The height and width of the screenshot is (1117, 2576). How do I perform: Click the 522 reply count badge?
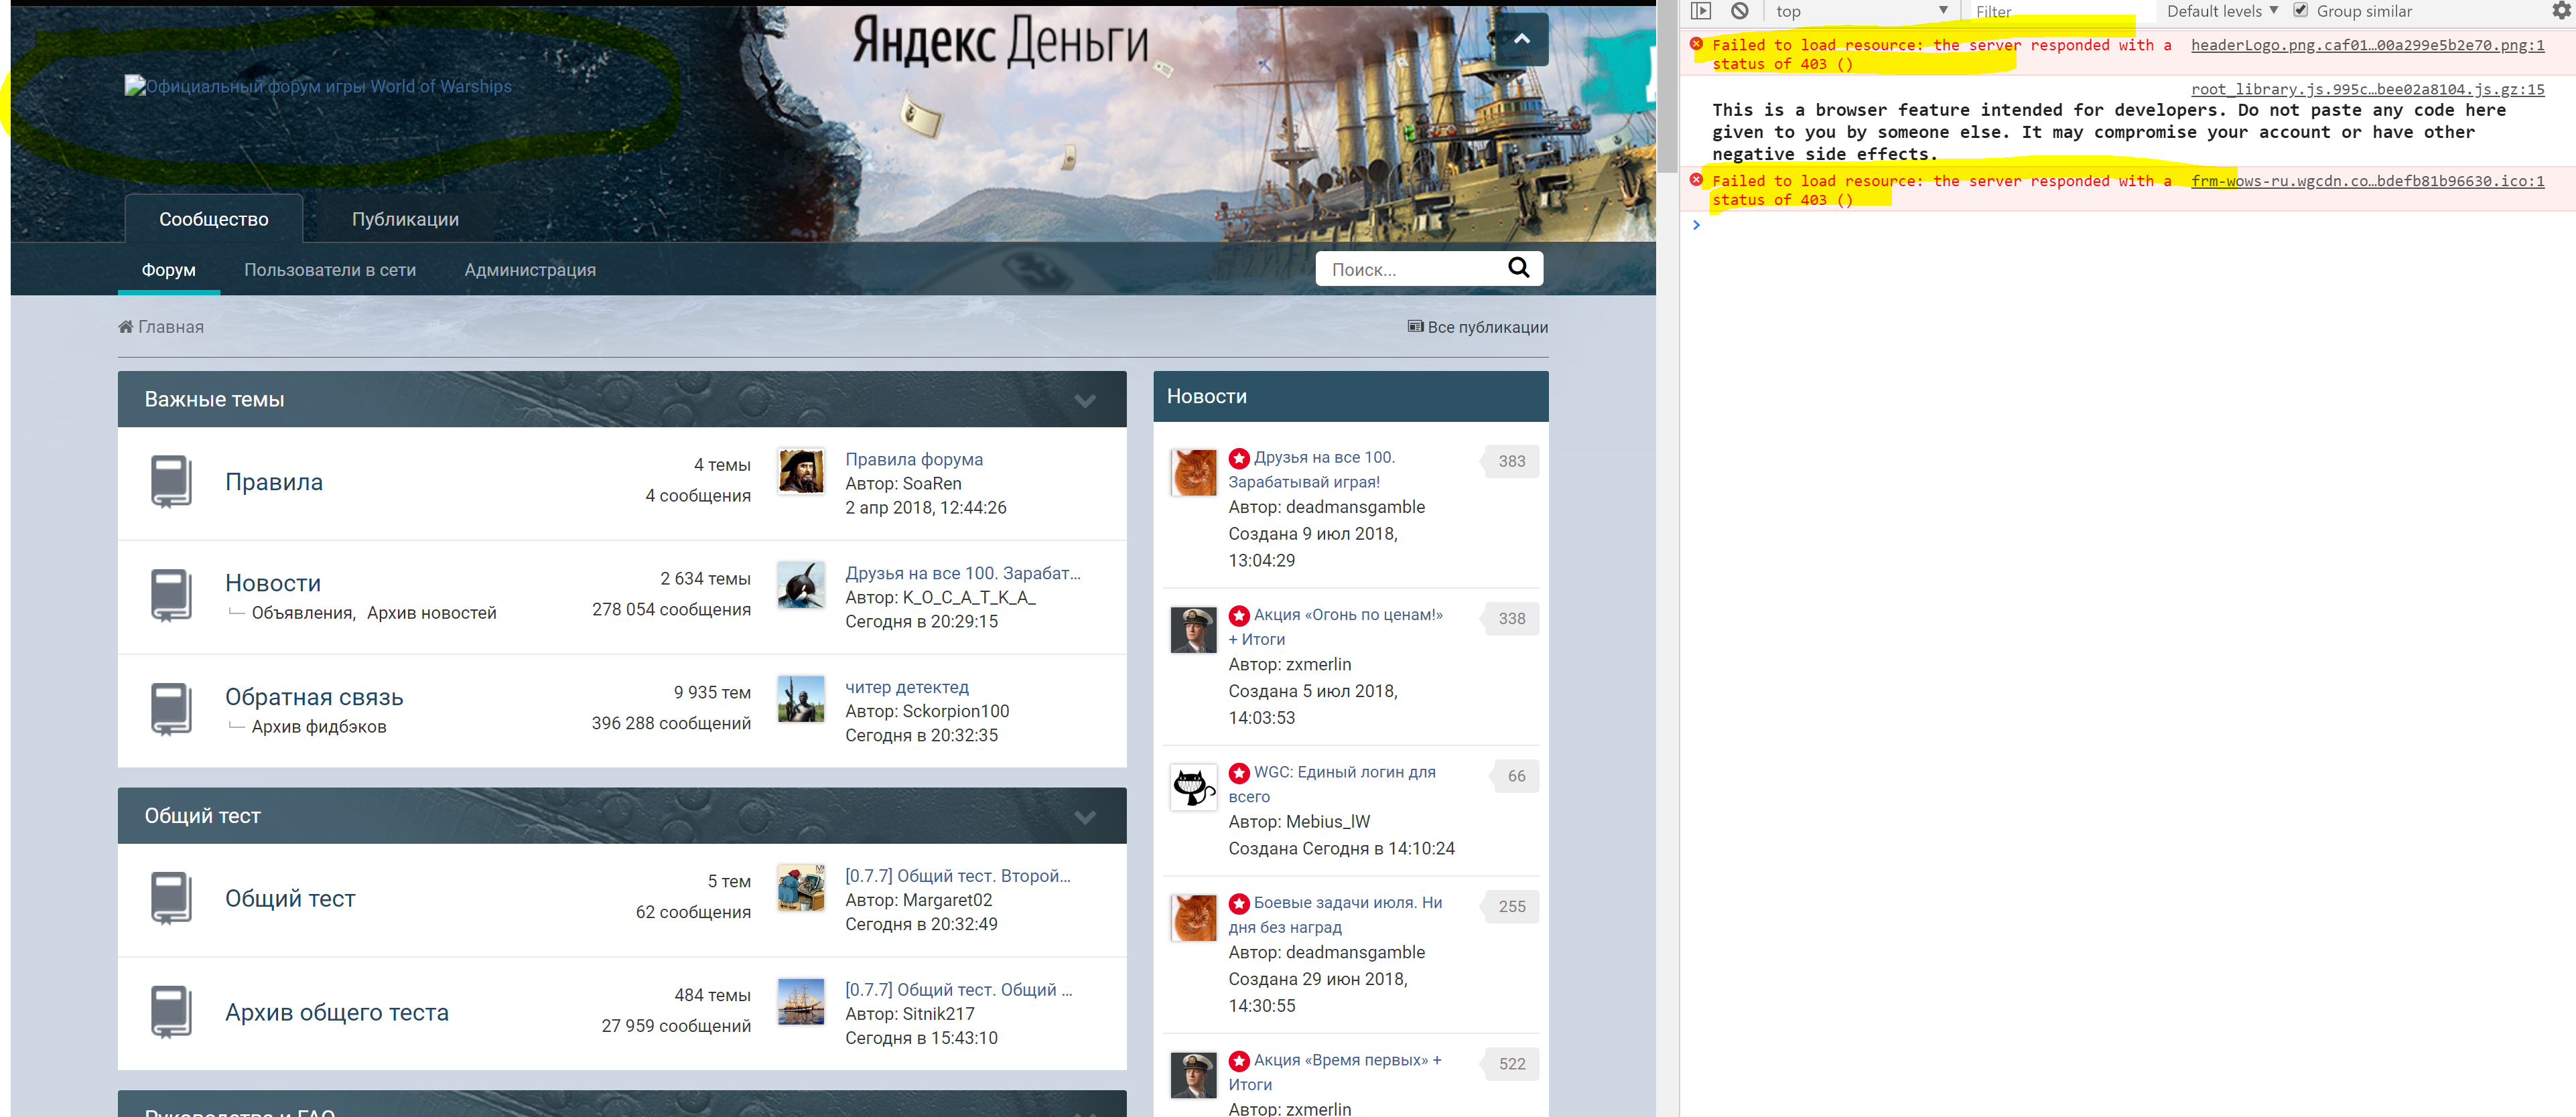[1511, 1064]
